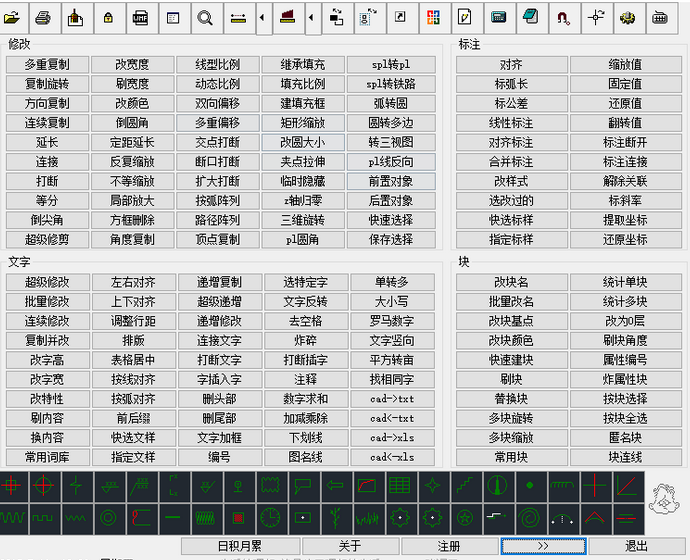
Task: Click the 对齐标注 button
Action: click(511, 143)
